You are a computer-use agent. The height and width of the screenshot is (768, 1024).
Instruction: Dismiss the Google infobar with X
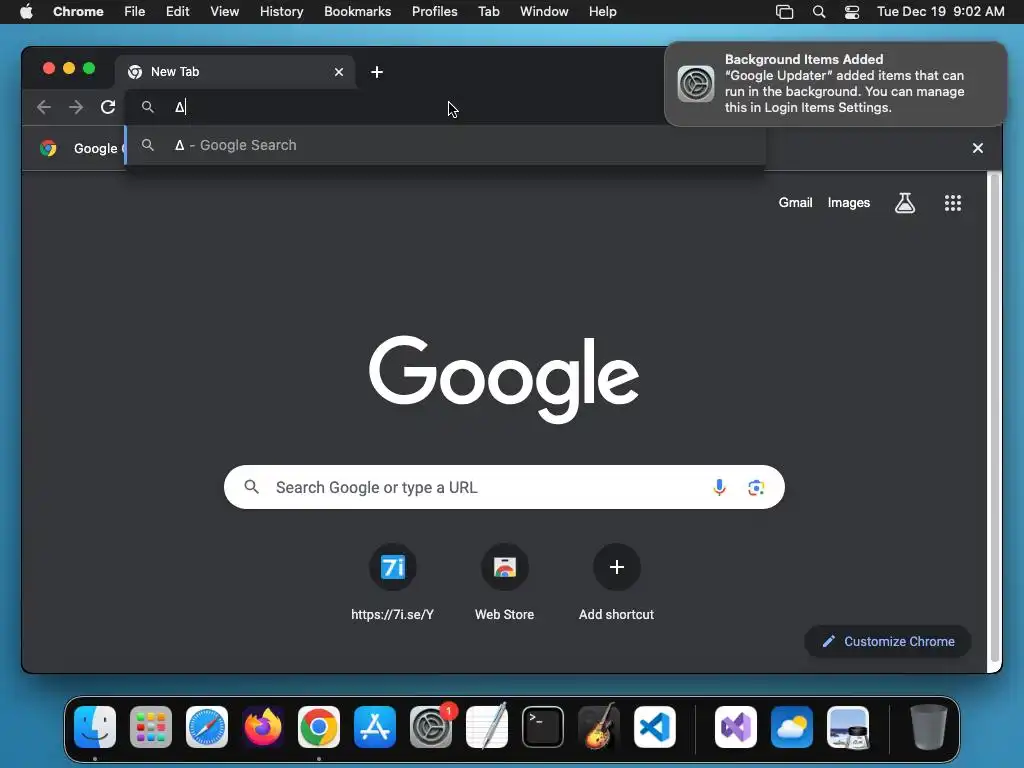click(978, 148)
